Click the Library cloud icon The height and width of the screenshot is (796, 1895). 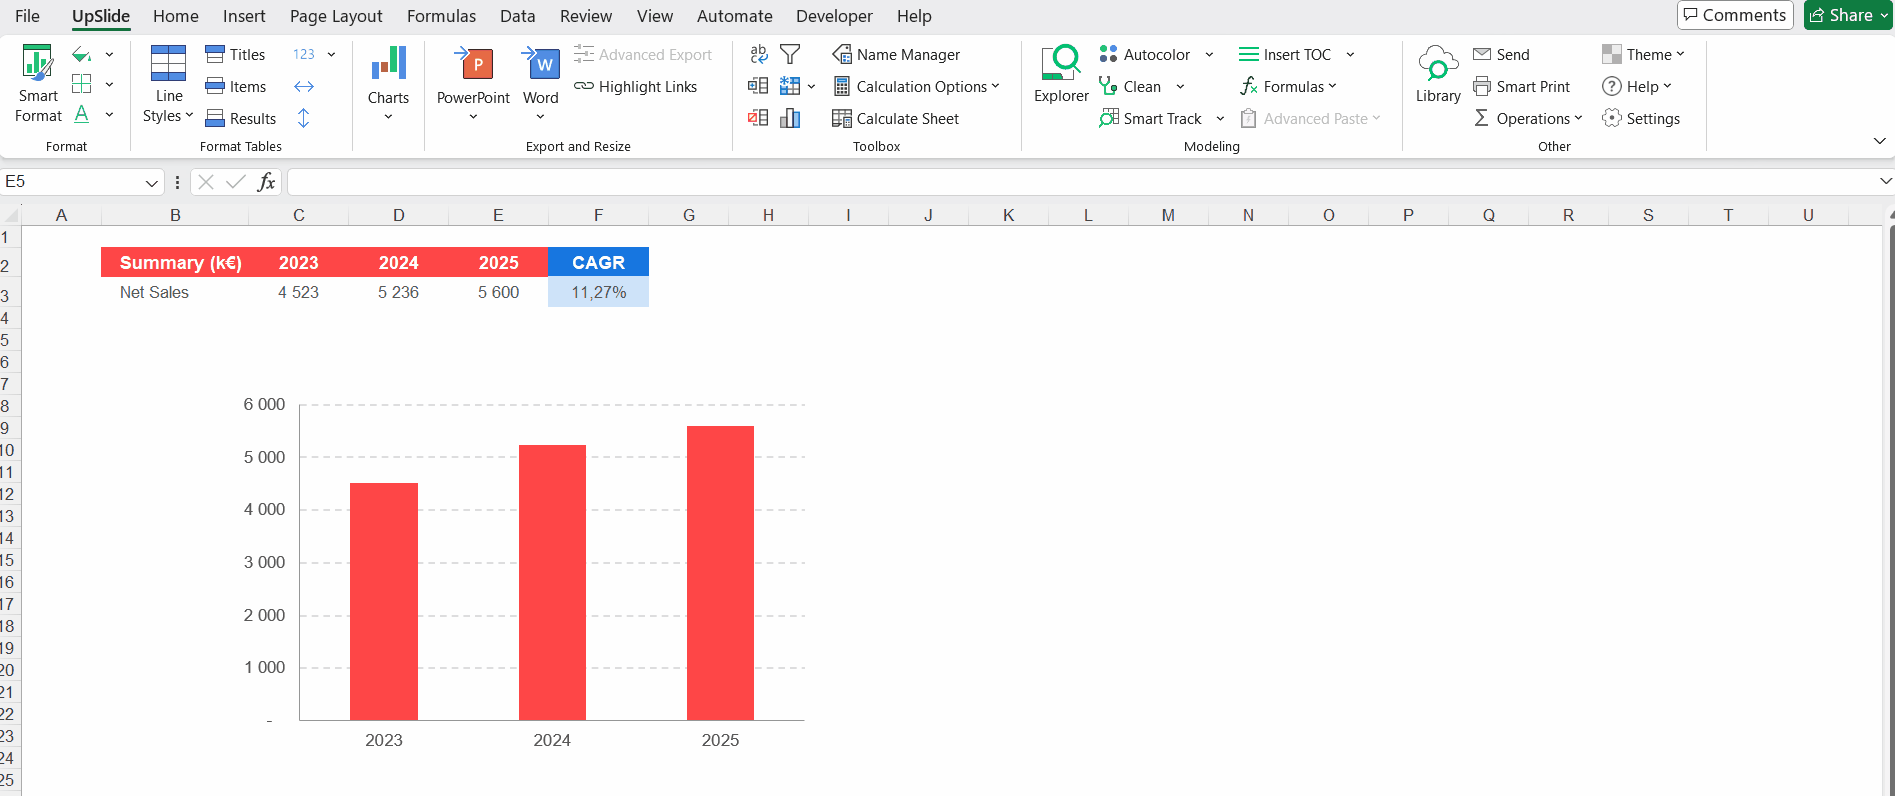[1438, 64]
